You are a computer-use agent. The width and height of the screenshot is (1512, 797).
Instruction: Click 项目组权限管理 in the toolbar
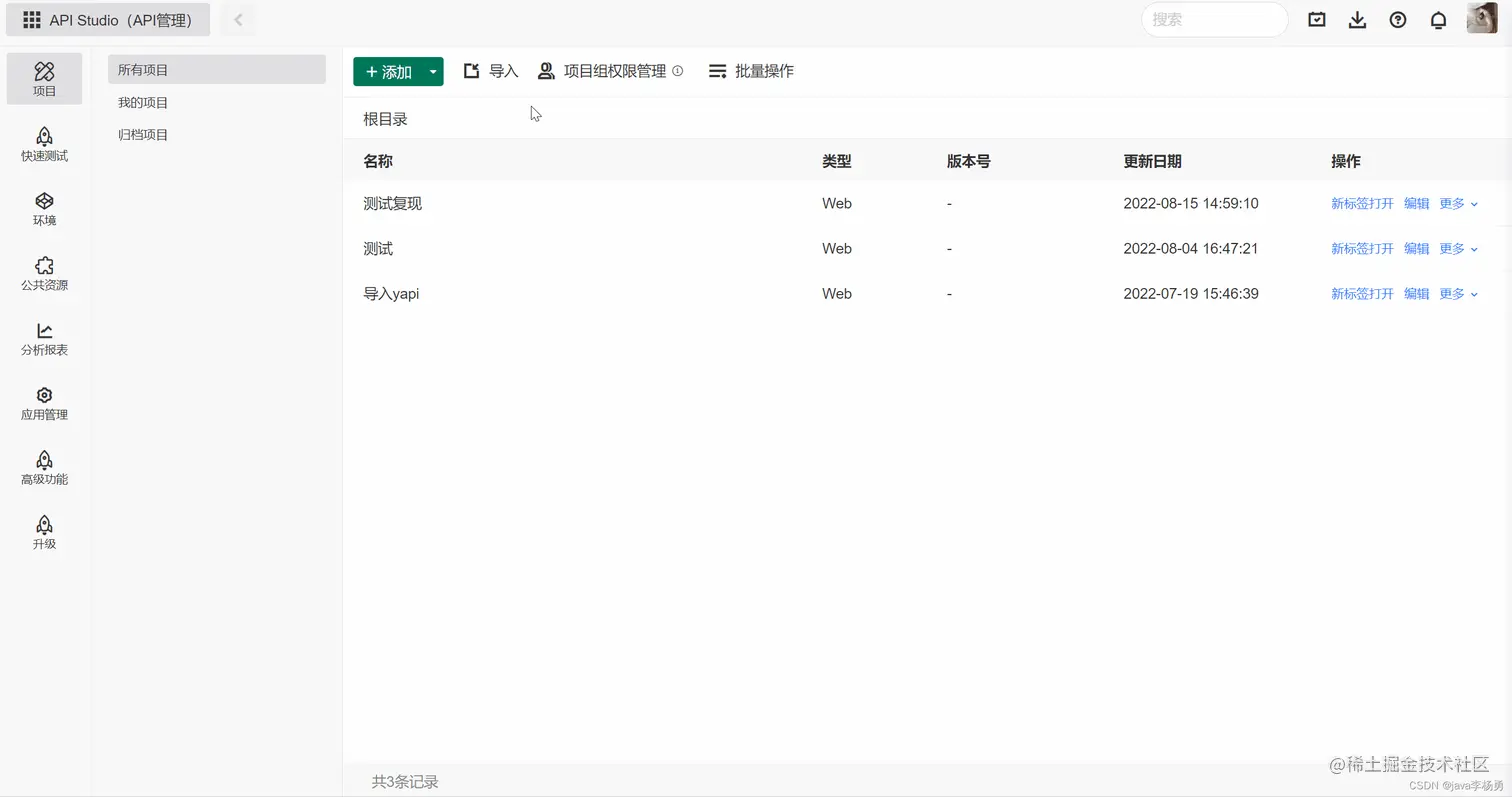[614, 71]
